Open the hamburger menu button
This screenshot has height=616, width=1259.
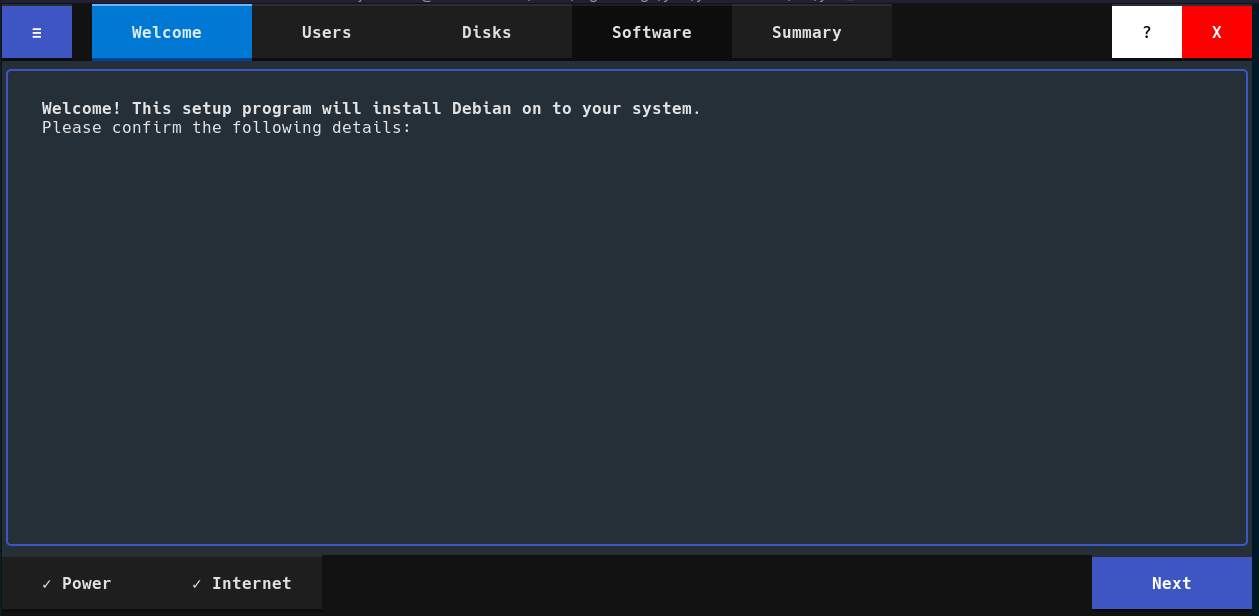37,32
